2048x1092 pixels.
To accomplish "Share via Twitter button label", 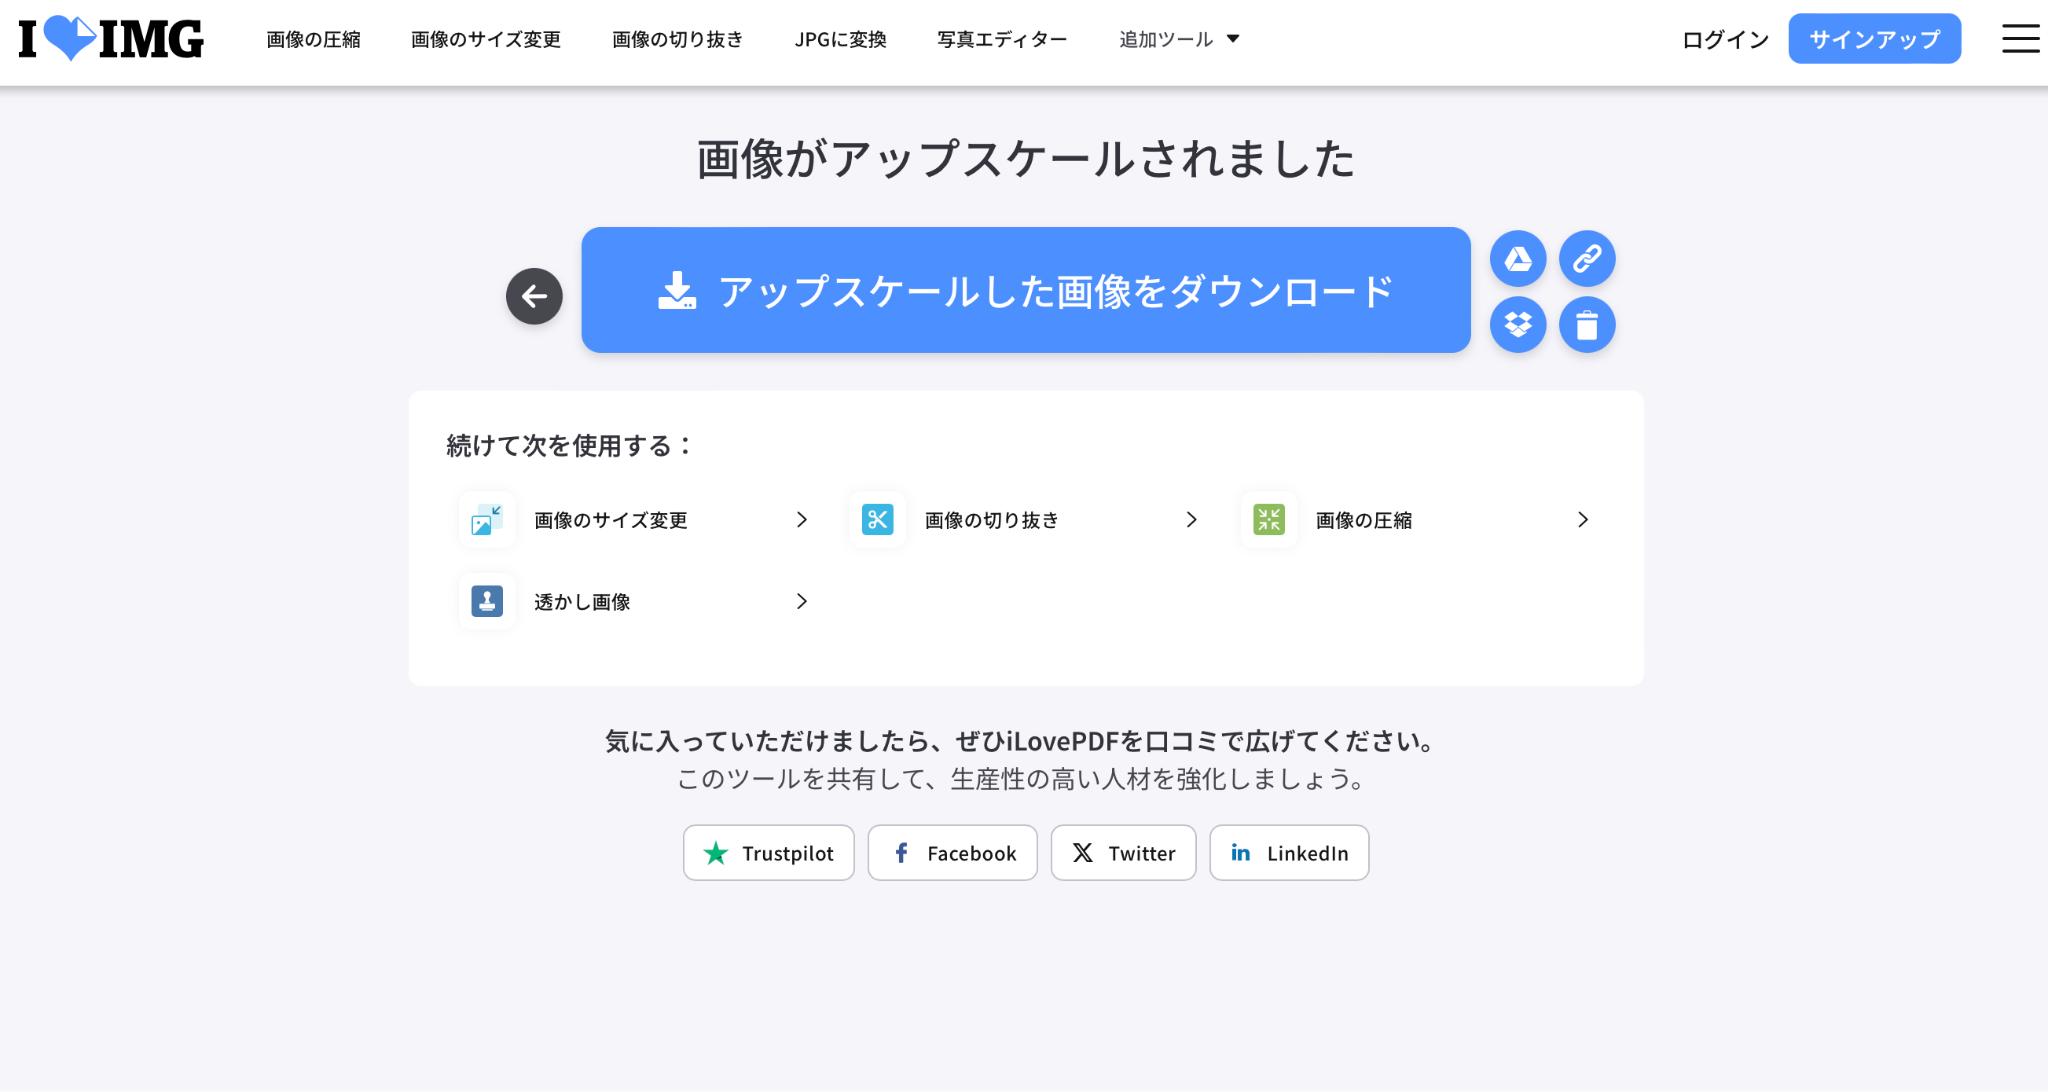I will click(x=1141, y=853).
